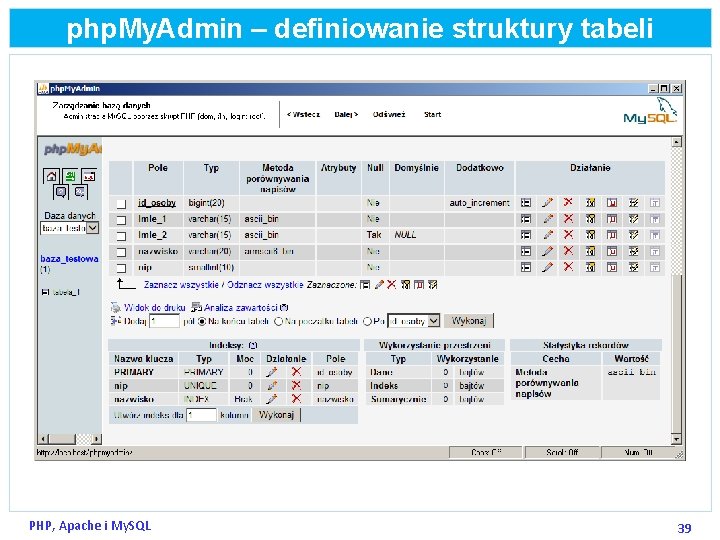Tick the Imie_1 row checkbox
The height and width of the screenshot is (540, 720).
click(121, 220)
